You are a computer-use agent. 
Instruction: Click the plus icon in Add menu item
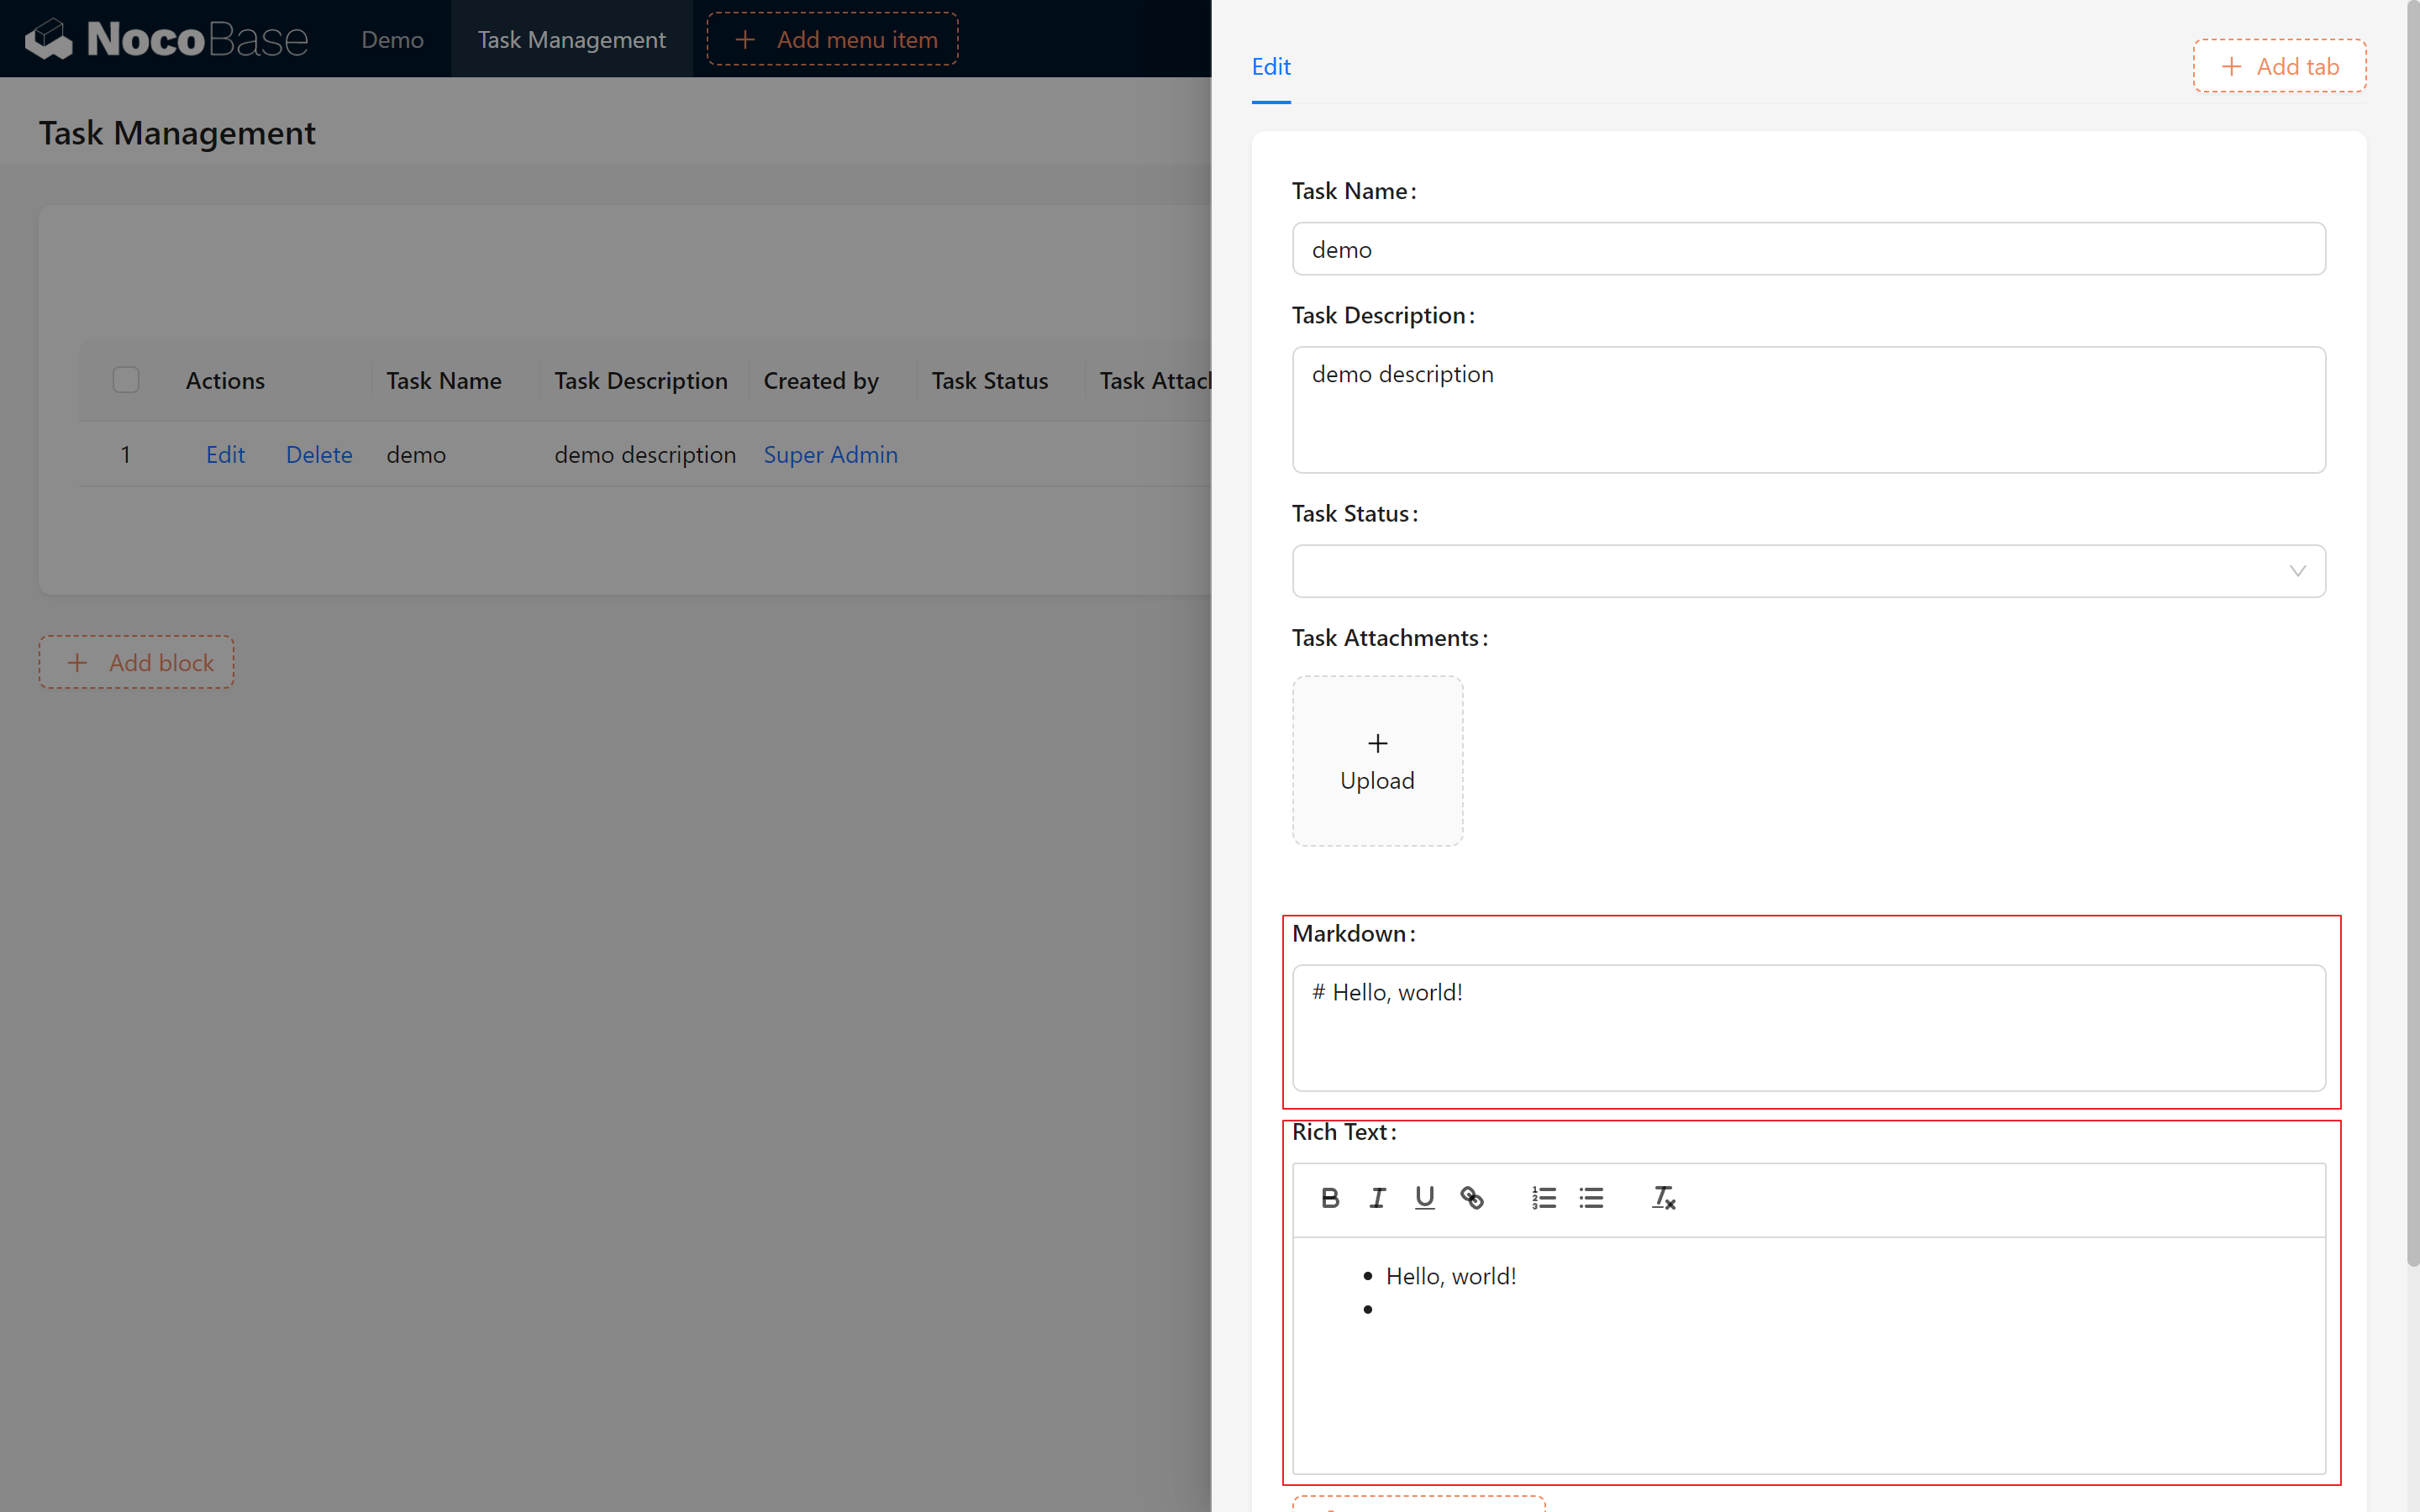point(745,39)
